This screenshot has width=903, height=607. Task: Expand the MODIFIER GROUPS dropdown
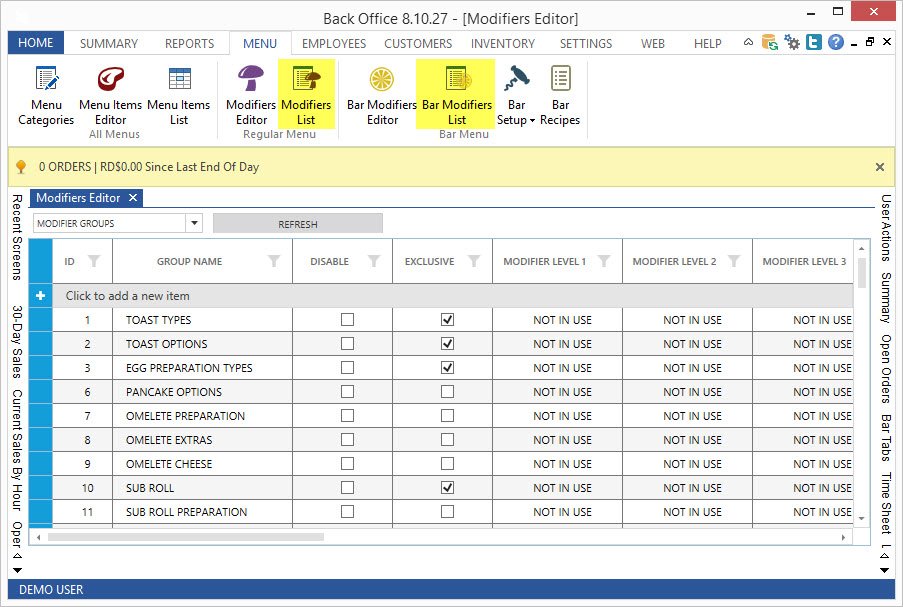[x=195, y=224]
